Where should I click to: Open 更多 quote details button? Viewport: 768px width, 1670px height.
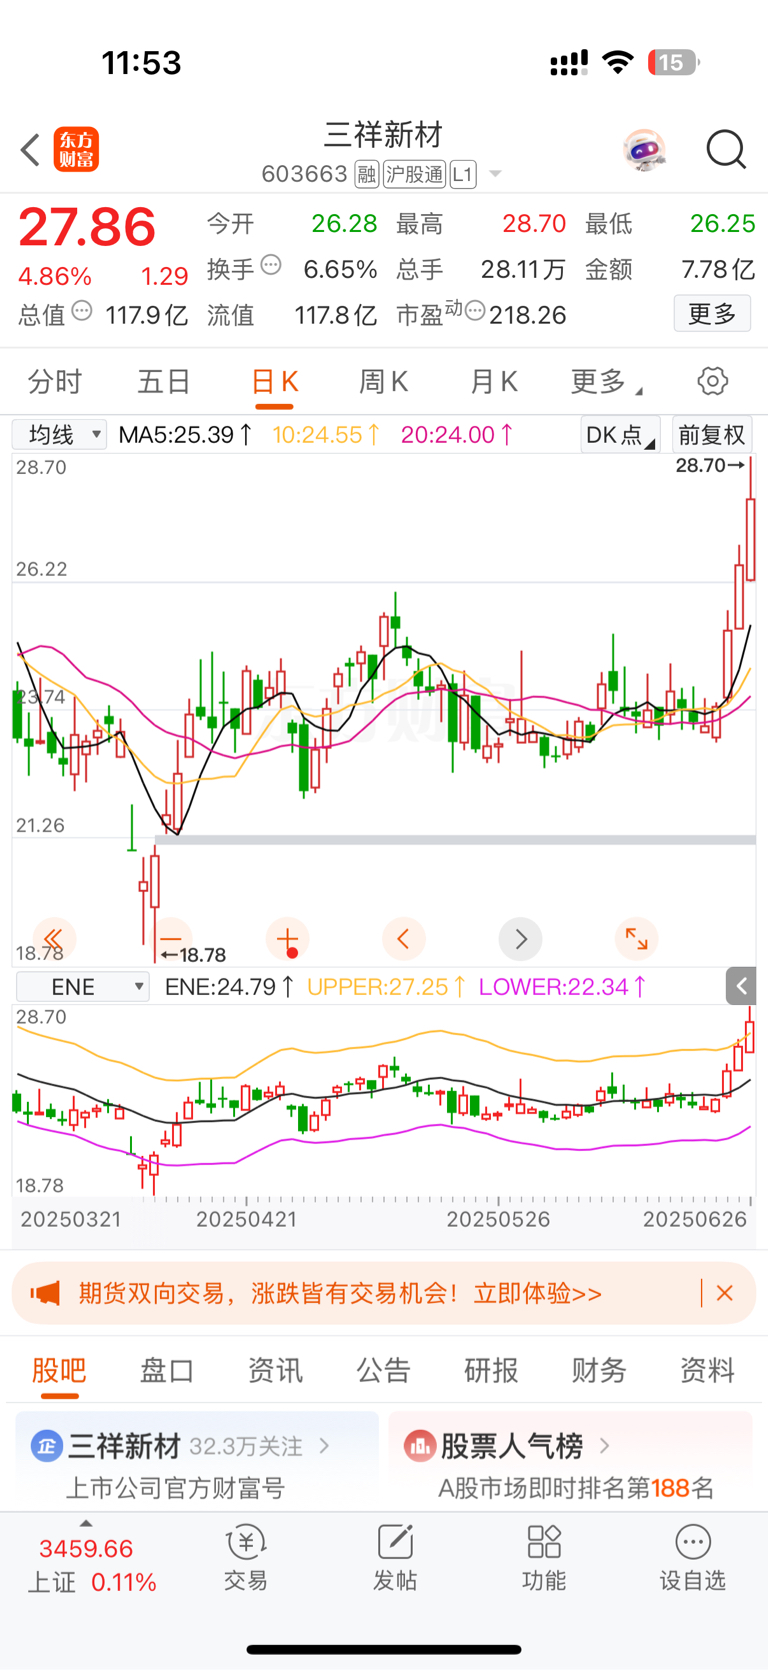click(x=712, y=314)
